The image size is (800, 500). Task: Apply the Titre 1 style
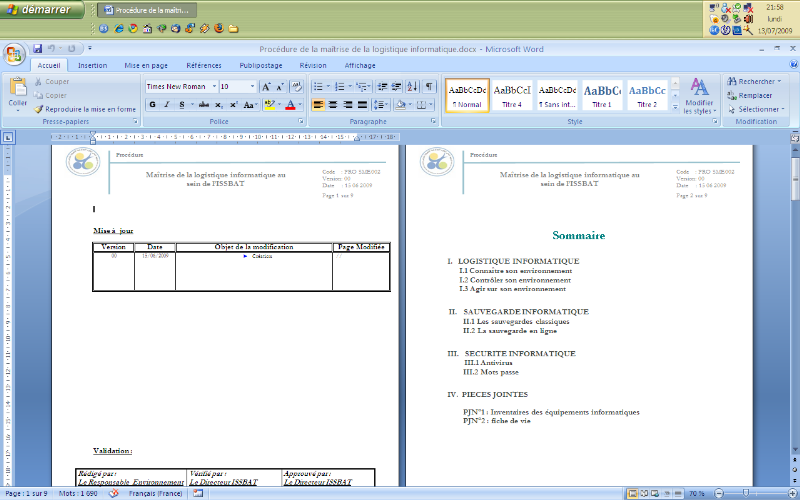pyautogui.click(x=602, y=95)
